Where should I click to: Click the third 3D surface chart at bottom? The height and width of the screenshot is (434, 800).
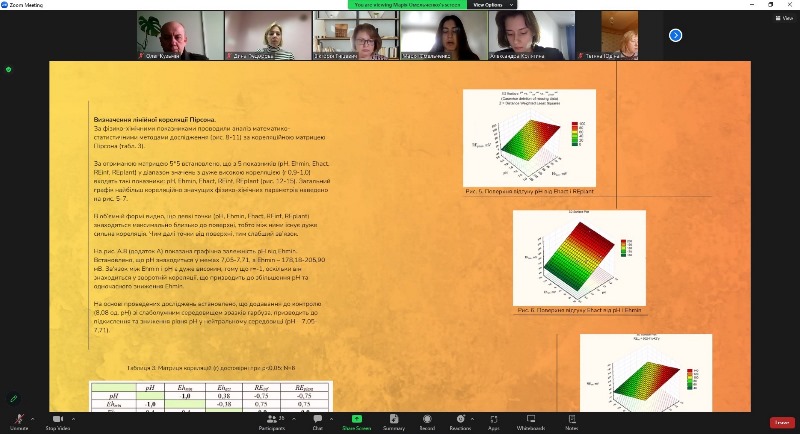[646, 373]
